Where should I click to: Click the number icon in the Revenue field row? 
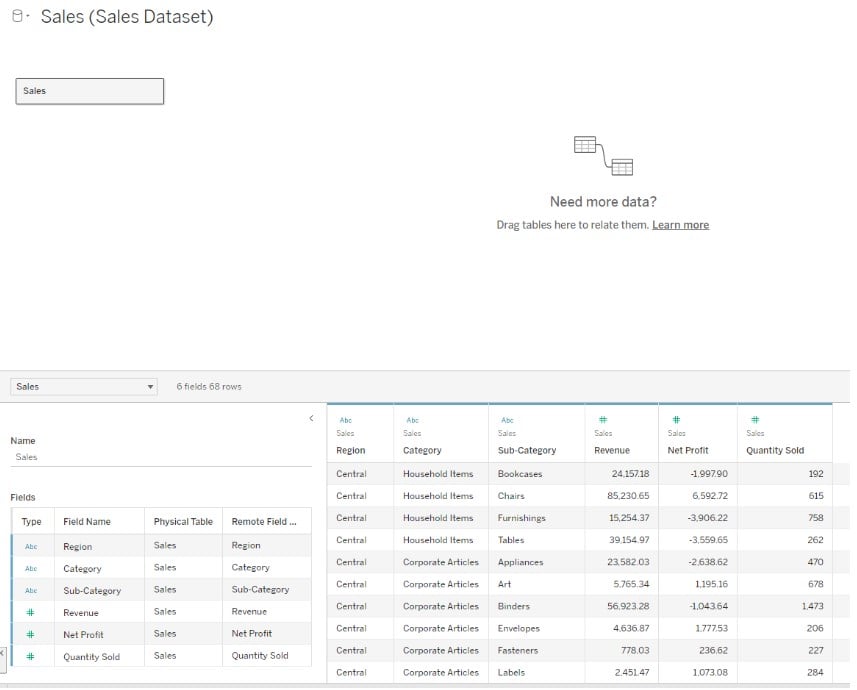tap(31, 612)
